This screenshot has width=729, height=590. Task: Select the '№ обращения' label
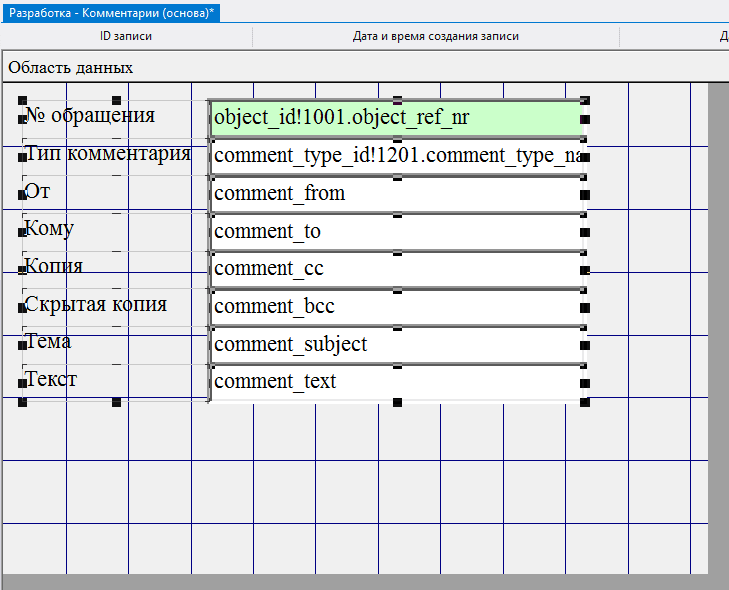tap(90, 115)
